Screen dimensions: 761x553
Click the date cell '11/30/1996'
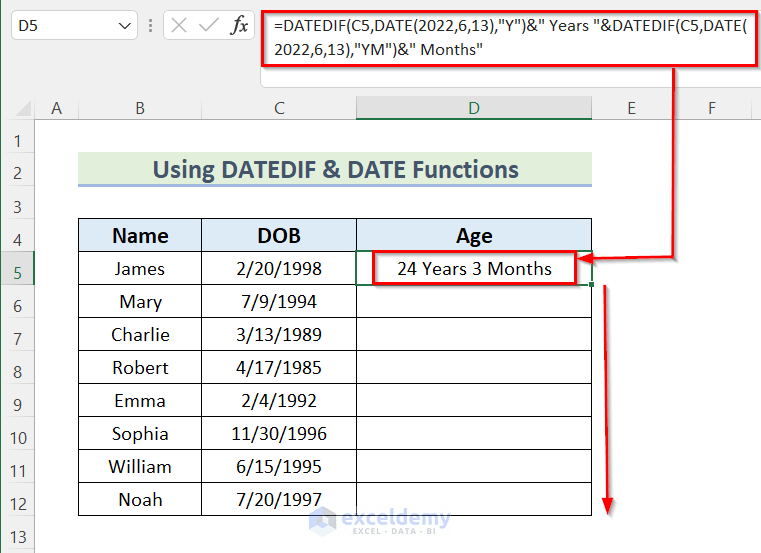279,434
